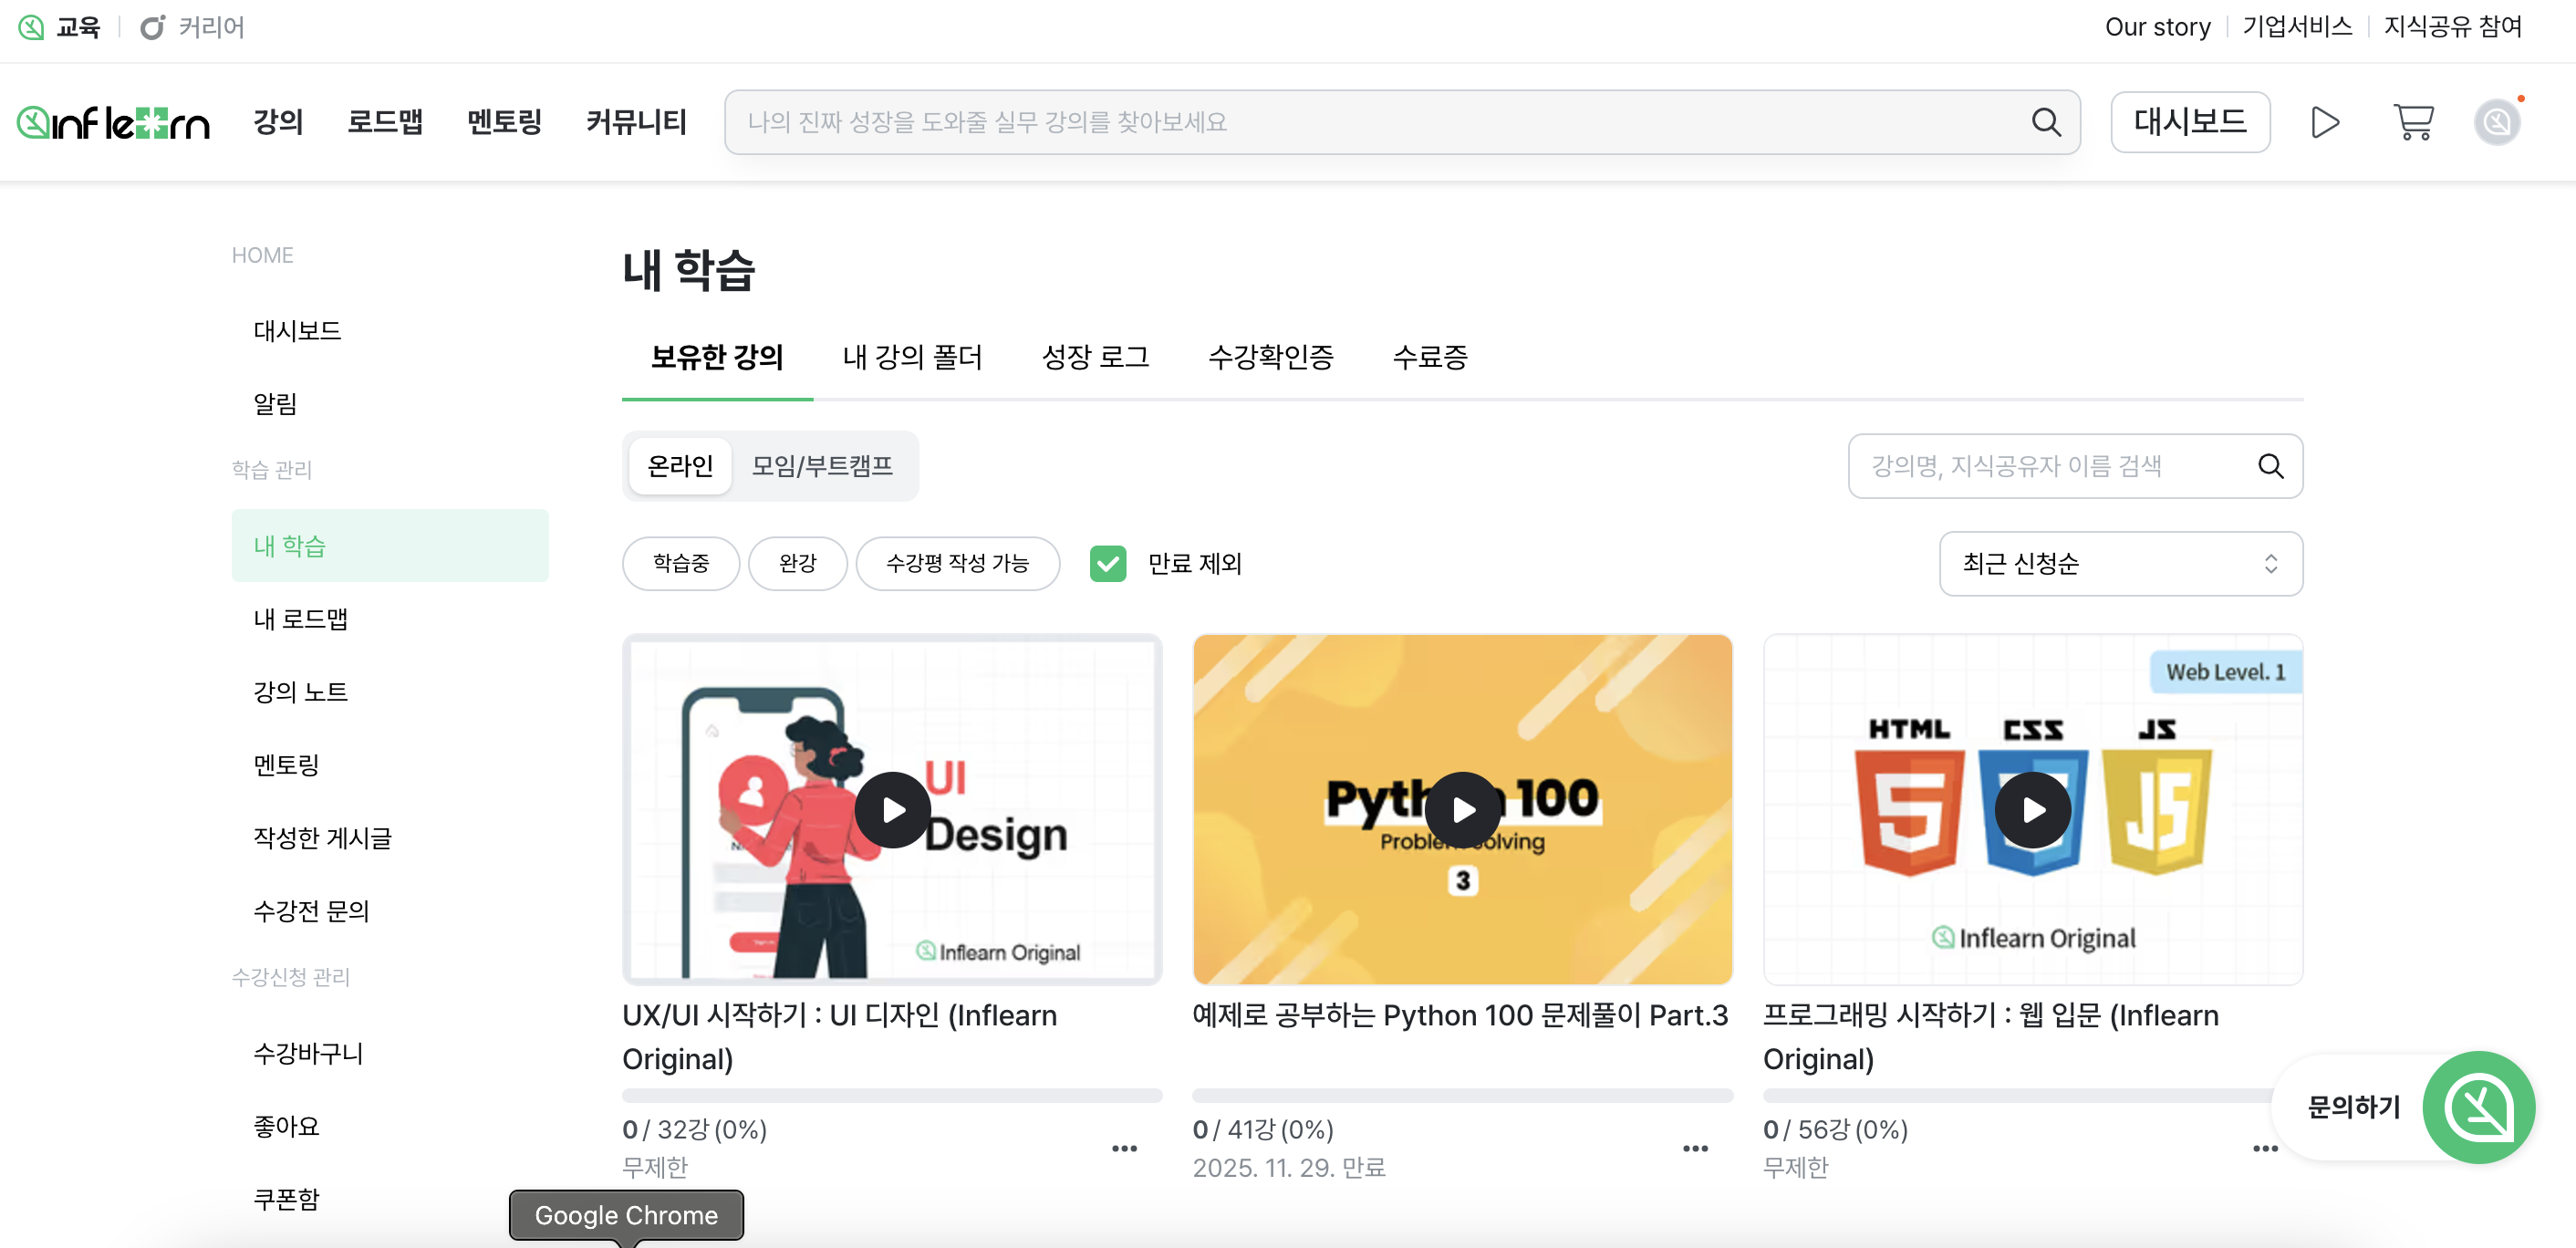This screenshot has height=1248, width=2576.
Task: Play the Python 100 course video
Action: coord(1462,810)
